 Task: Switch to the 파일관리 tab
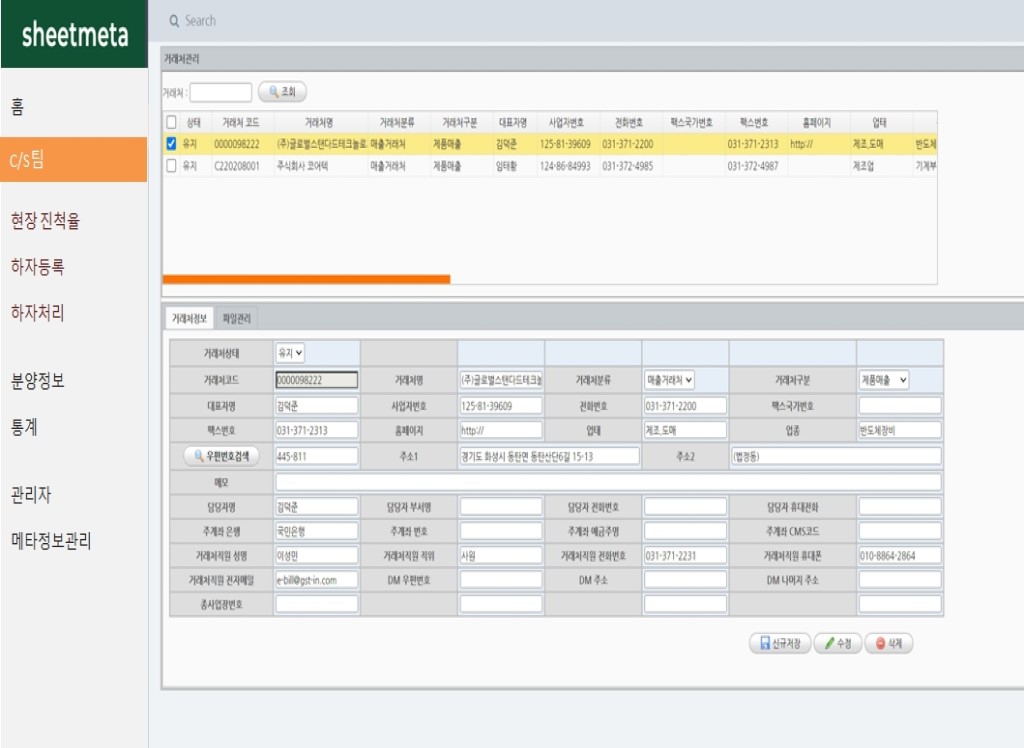pyautogui.click(x=237, y=318)
